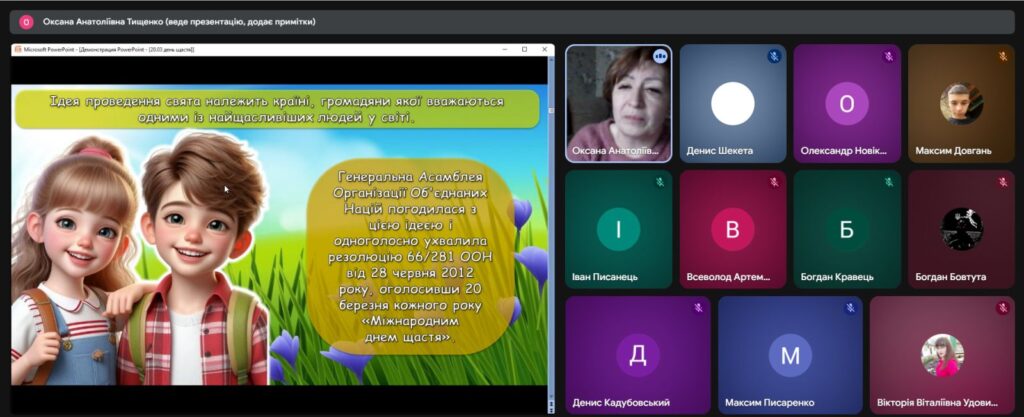
Task: Click the PowerPoint logo in presentation title bar
Action: pos(18,49)
